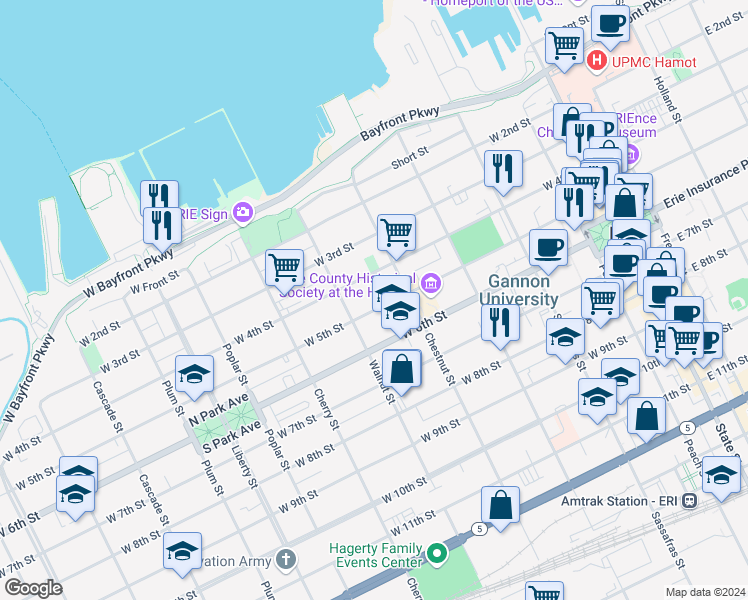Open the restaurant marker near Short St

[x=503, y=167]
